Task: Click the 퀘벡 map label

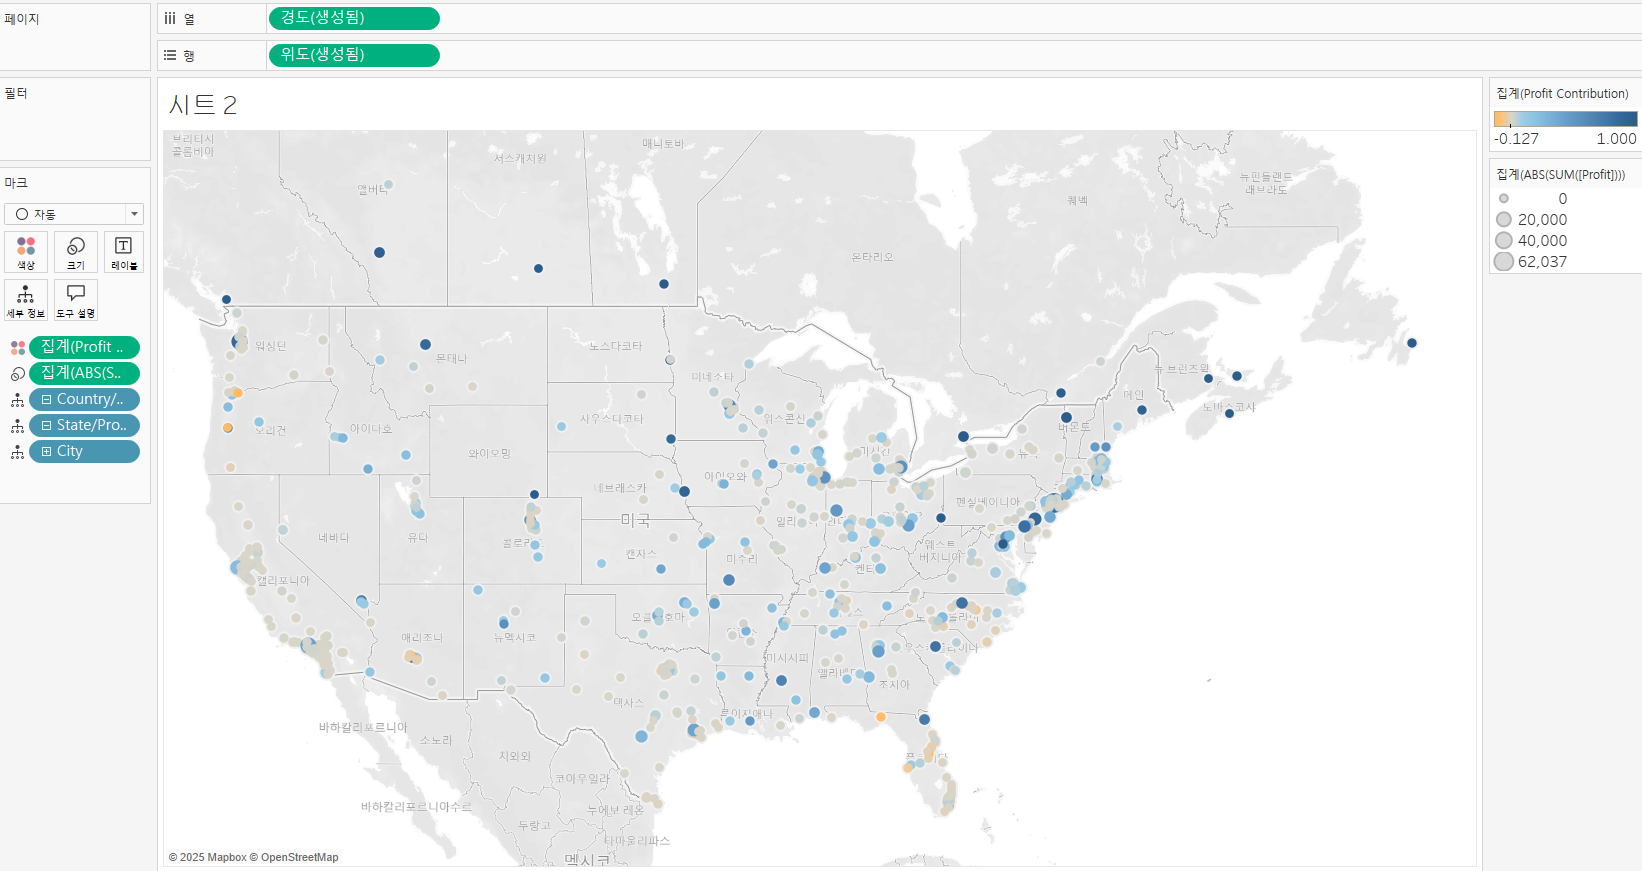Action: [x=1077, y=201]
